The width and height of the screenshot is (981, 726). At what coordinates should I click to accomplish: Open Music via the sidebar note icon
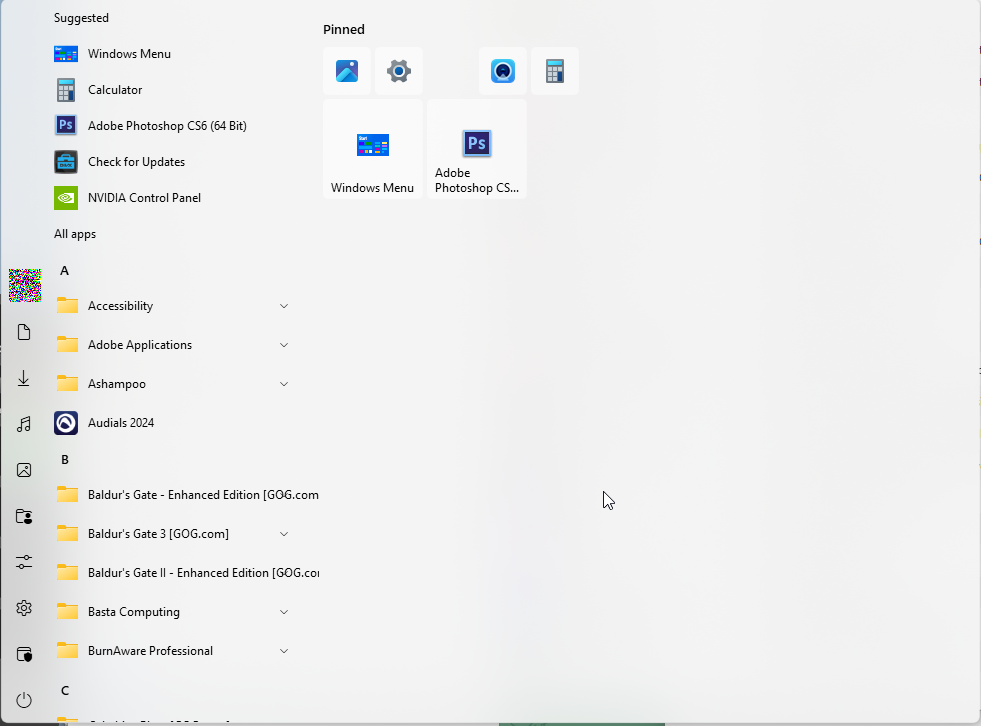pos(24,424)
